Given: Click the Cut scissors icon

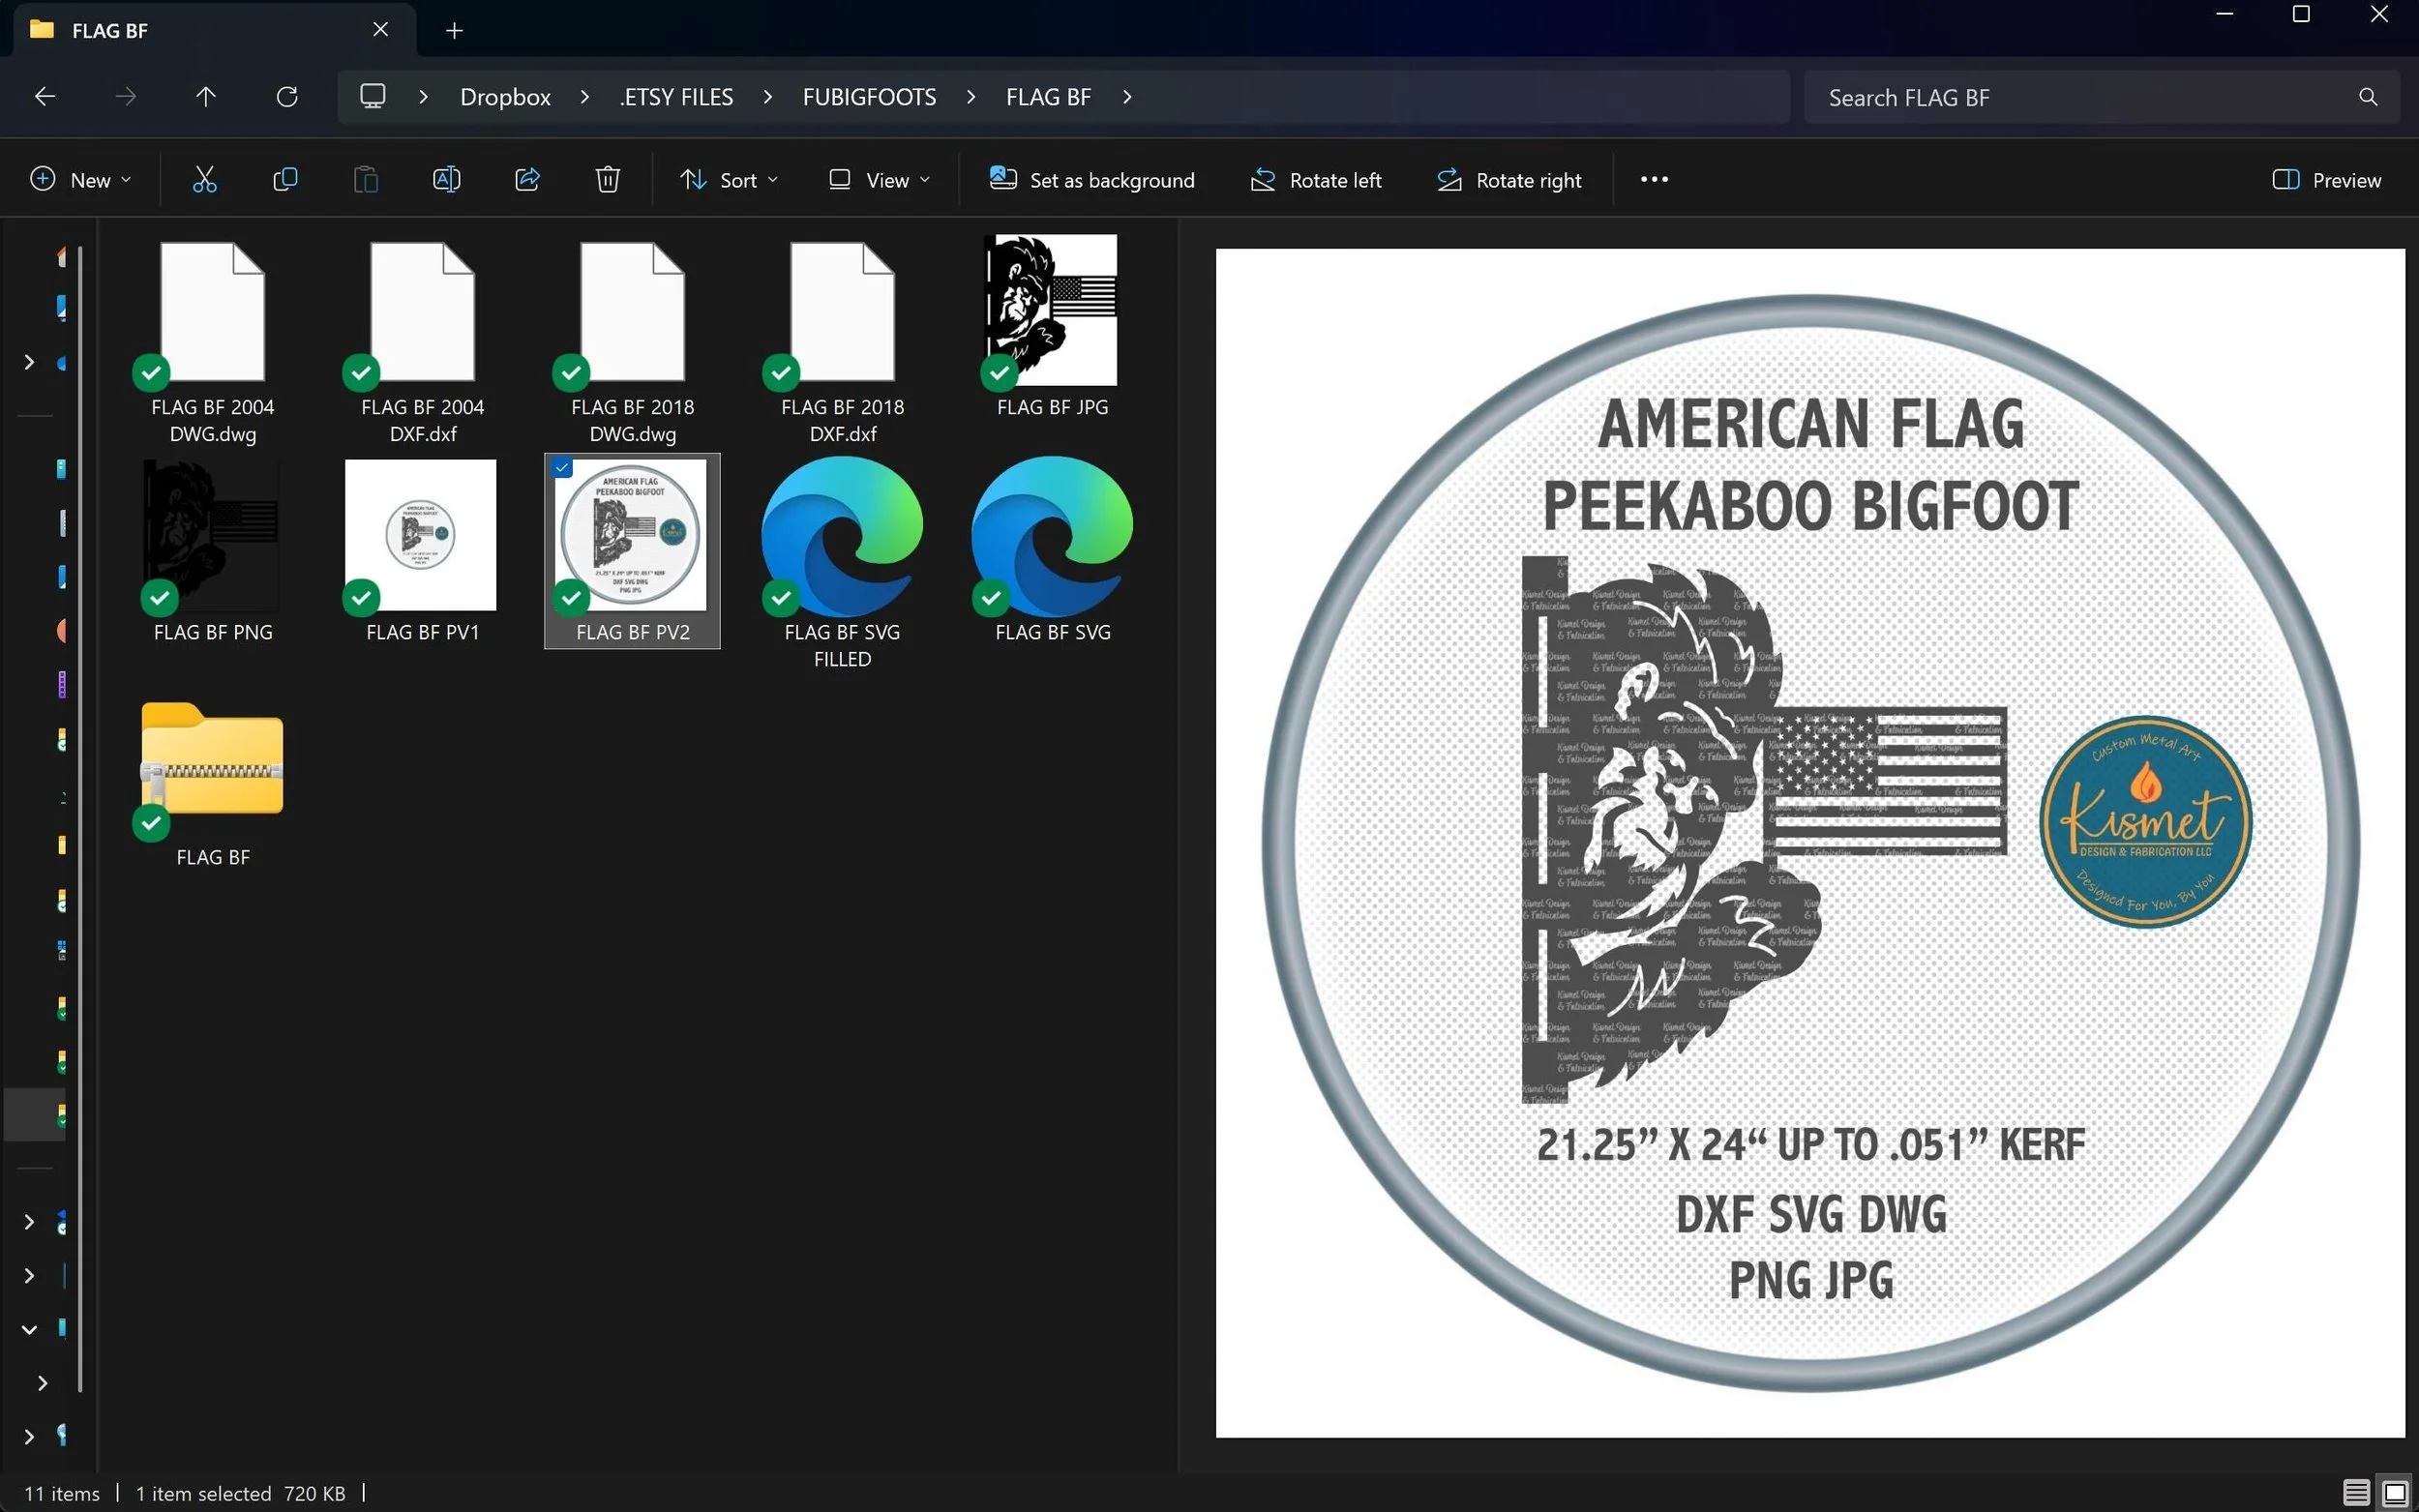Looking at the screenshot, I should 204,180.
